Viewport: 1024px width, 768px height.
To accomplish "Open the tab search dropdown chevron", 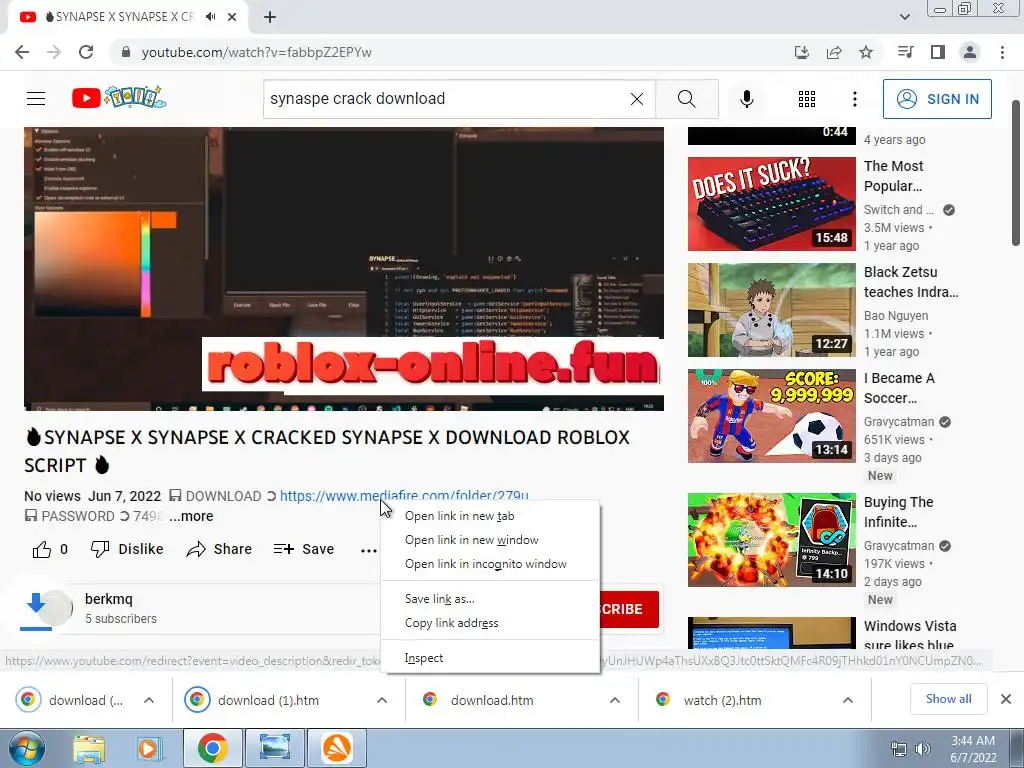I will pos(904,17).
